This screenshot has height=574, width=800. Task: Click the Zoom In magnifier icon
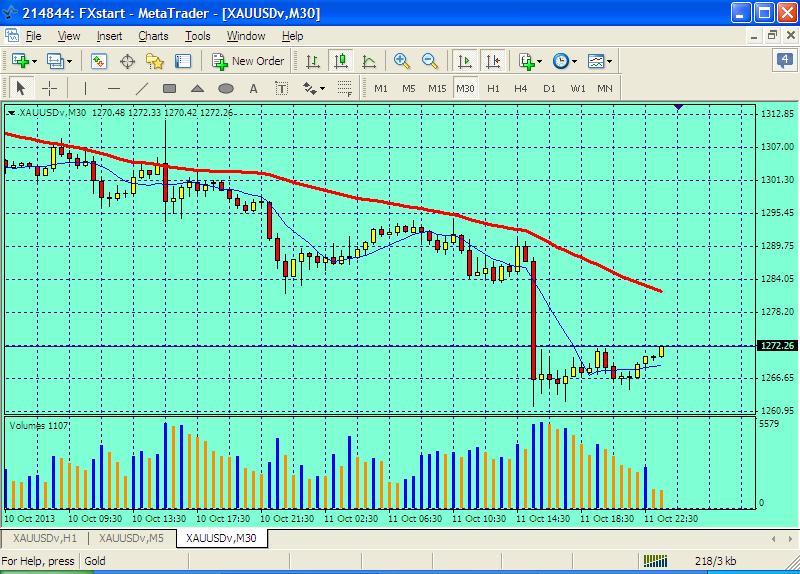click(403, 61)
